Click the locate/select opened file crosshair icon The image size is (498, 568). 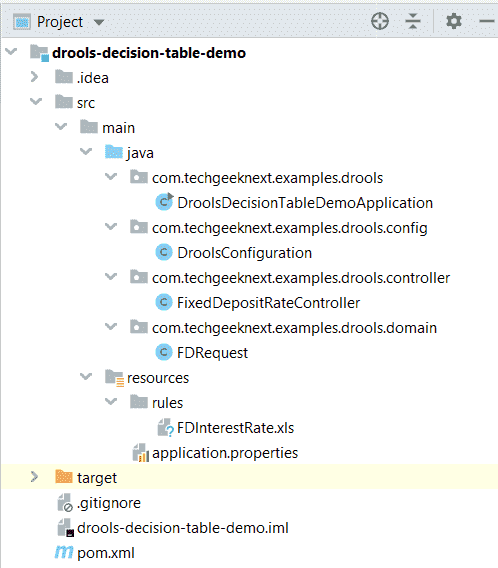pyautogui.click(x=380, y=21)
